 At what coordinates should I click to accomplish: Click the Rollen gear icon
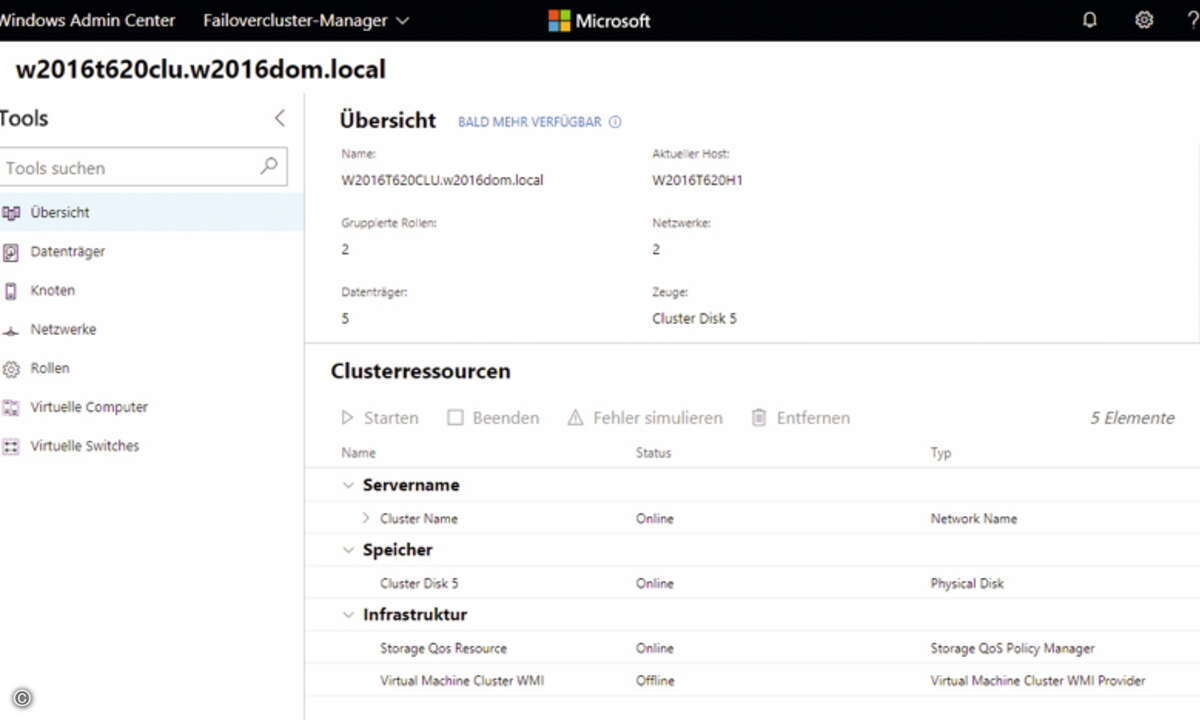pyautogui.click(x=11, y=369)
